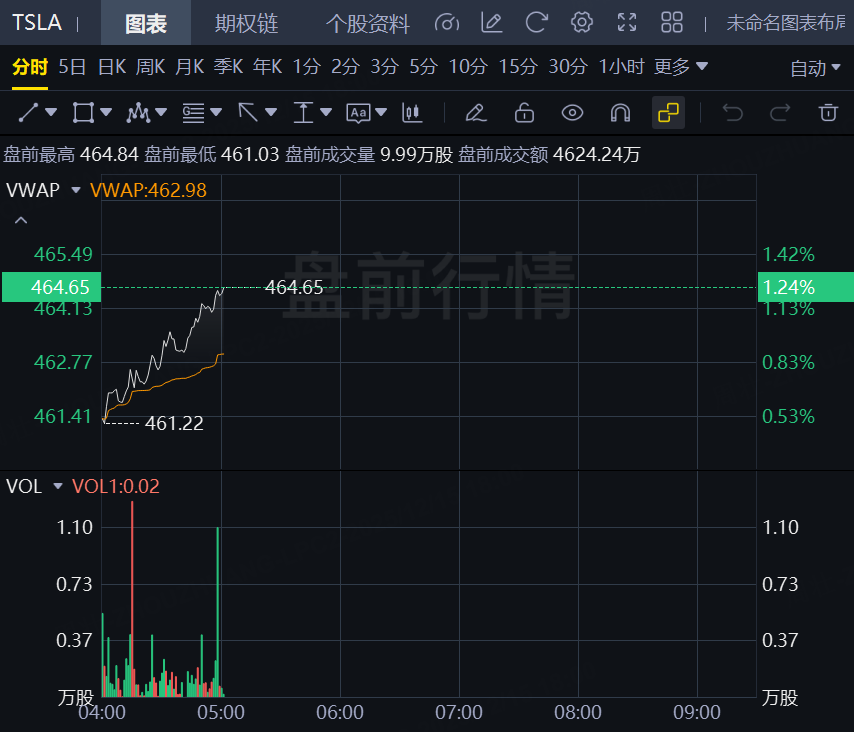Select the price range measure tool
854x732 pixels.
303,113
